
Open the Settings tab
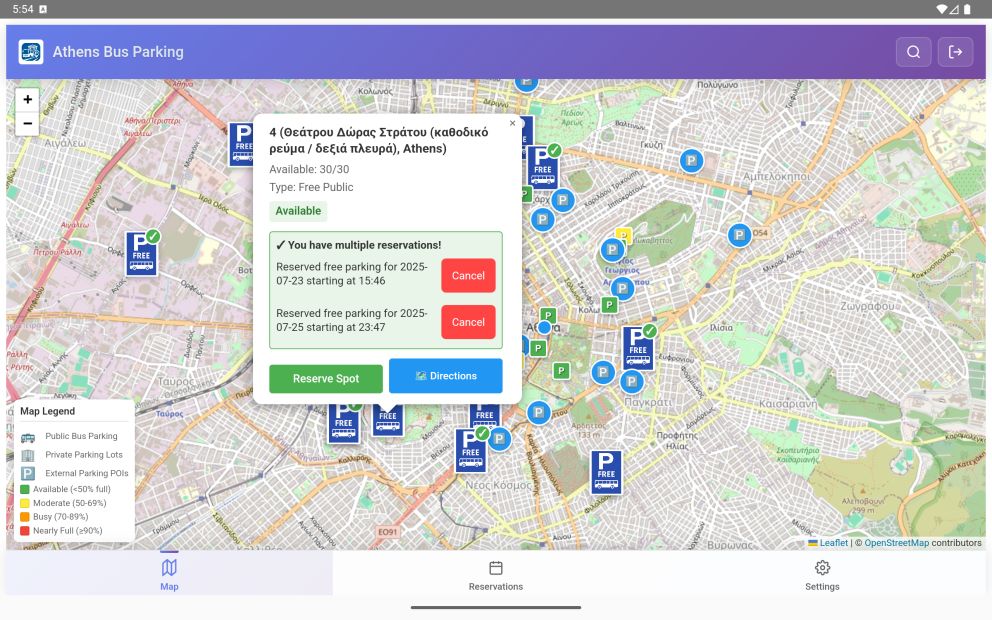(x=822, y=574)
